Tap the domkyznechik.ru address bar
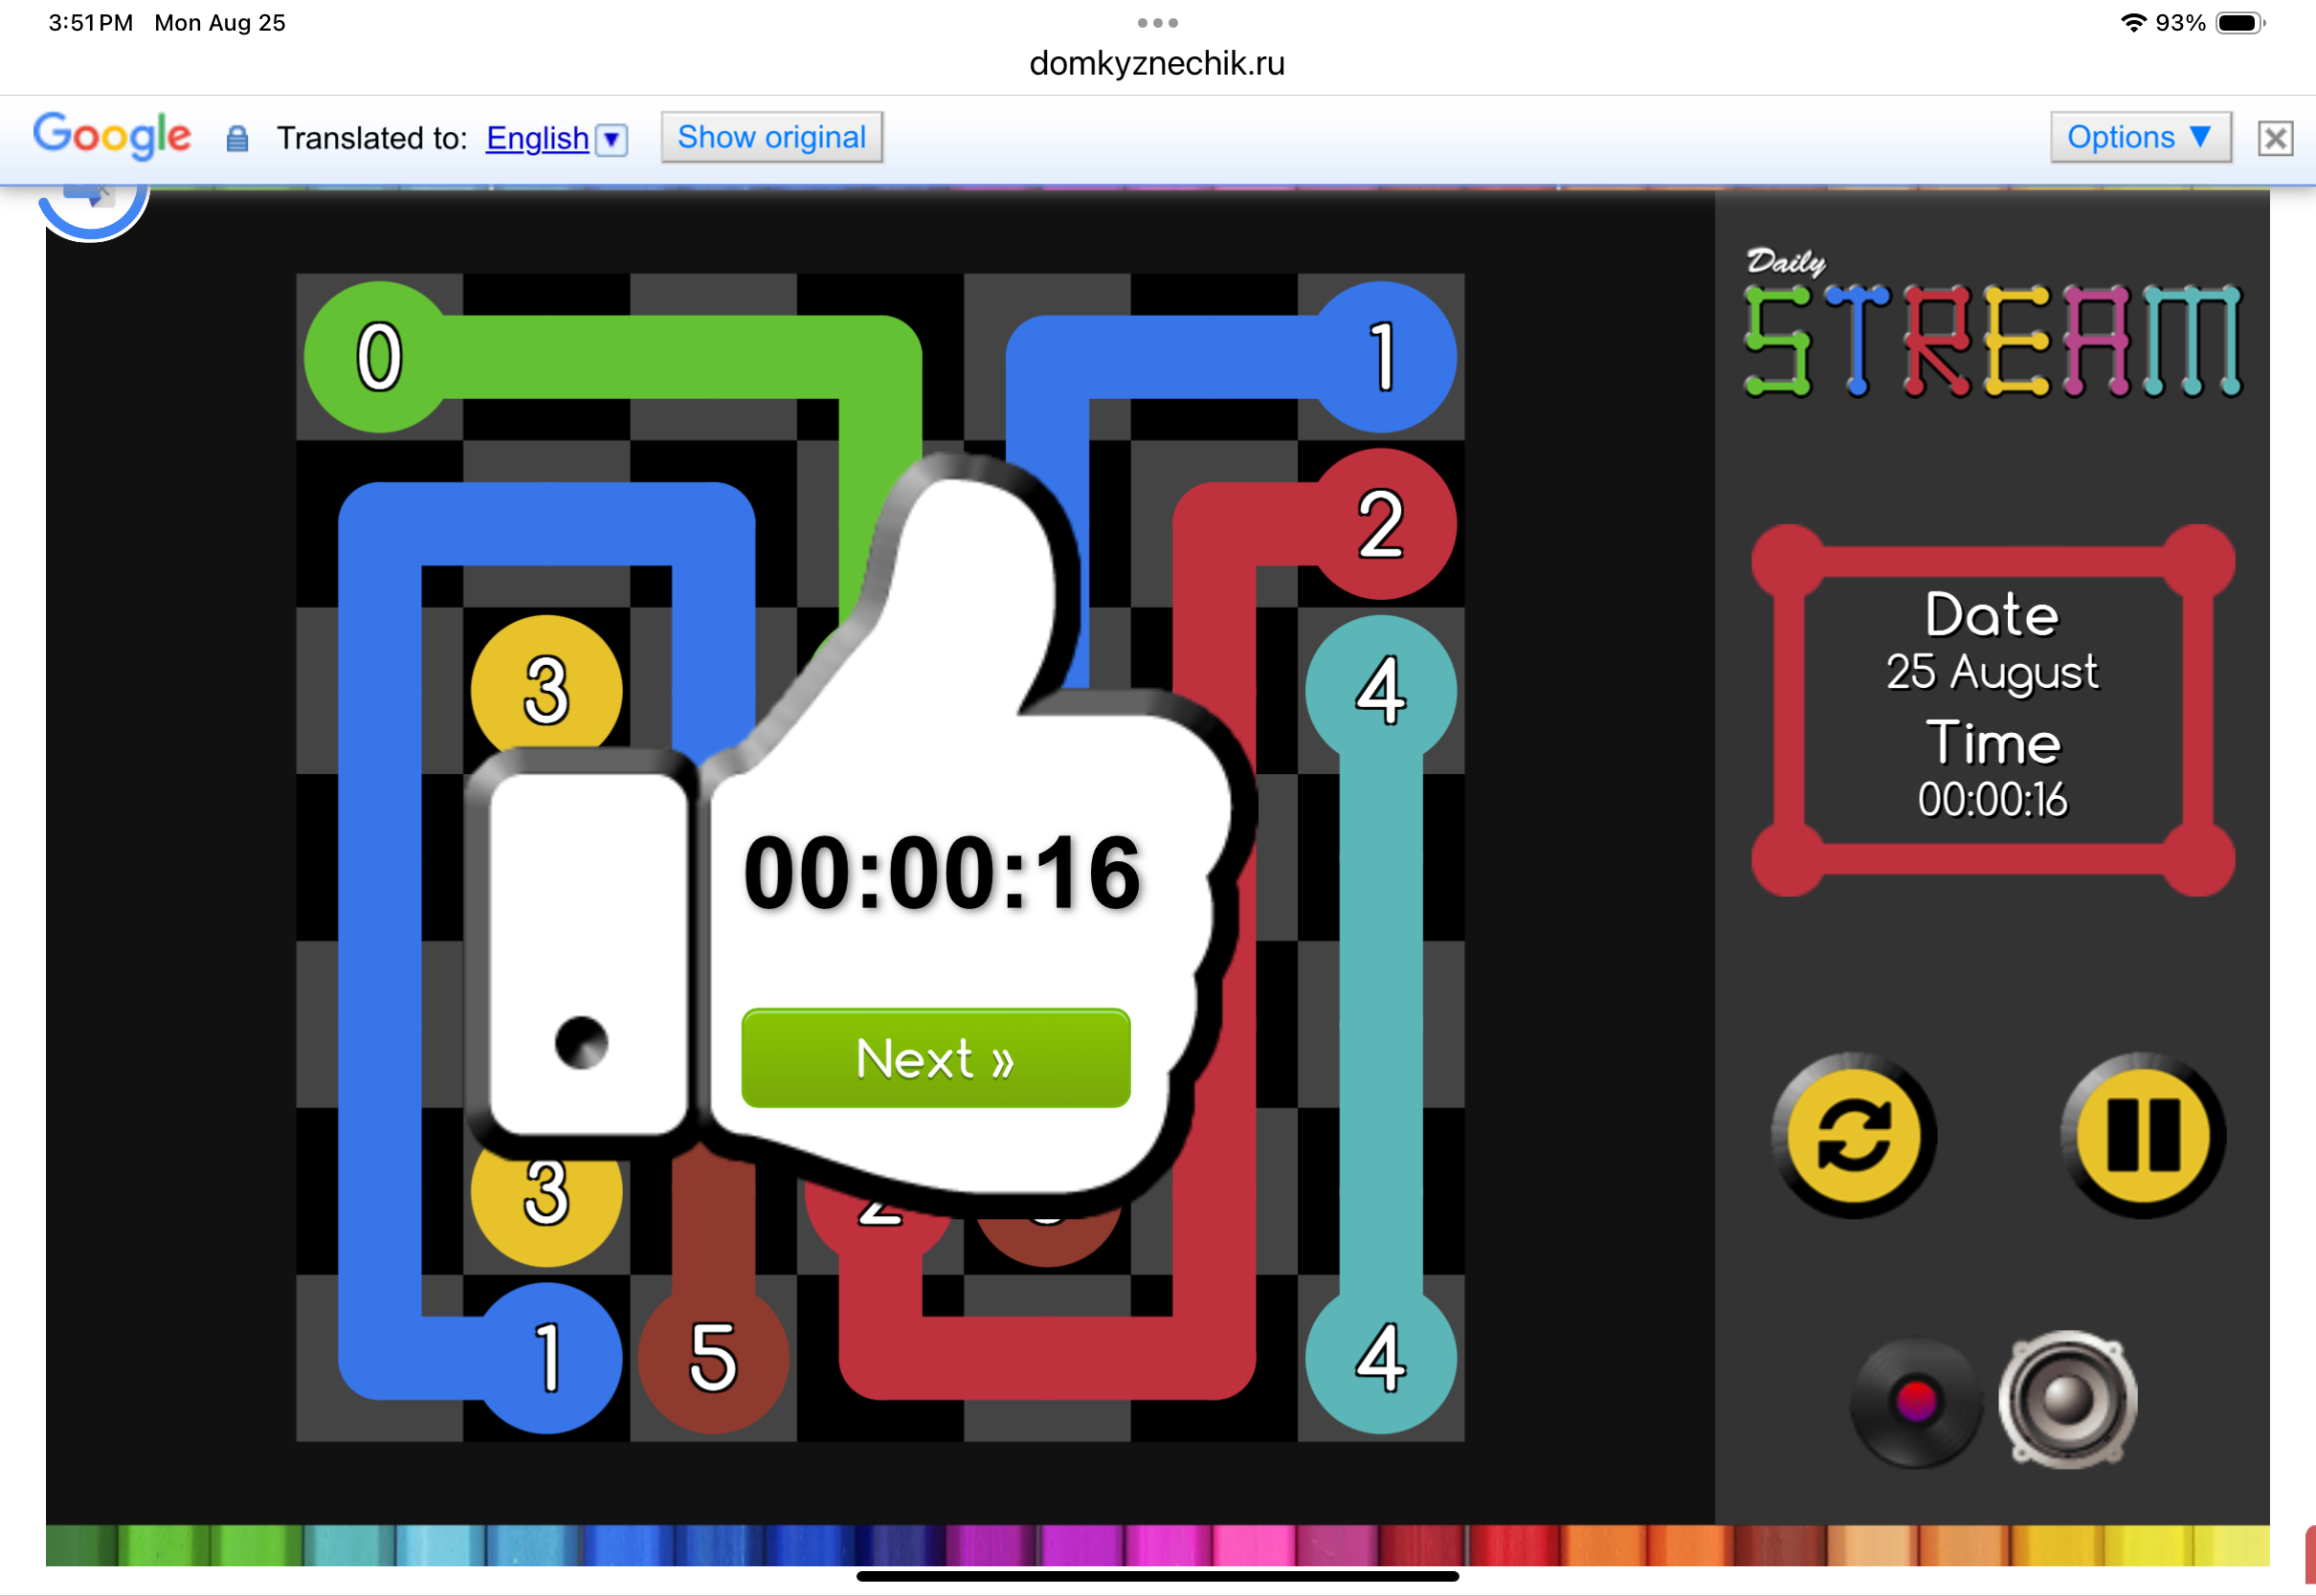The height and width of the screenshot is (1596, 2316). 1157,64
